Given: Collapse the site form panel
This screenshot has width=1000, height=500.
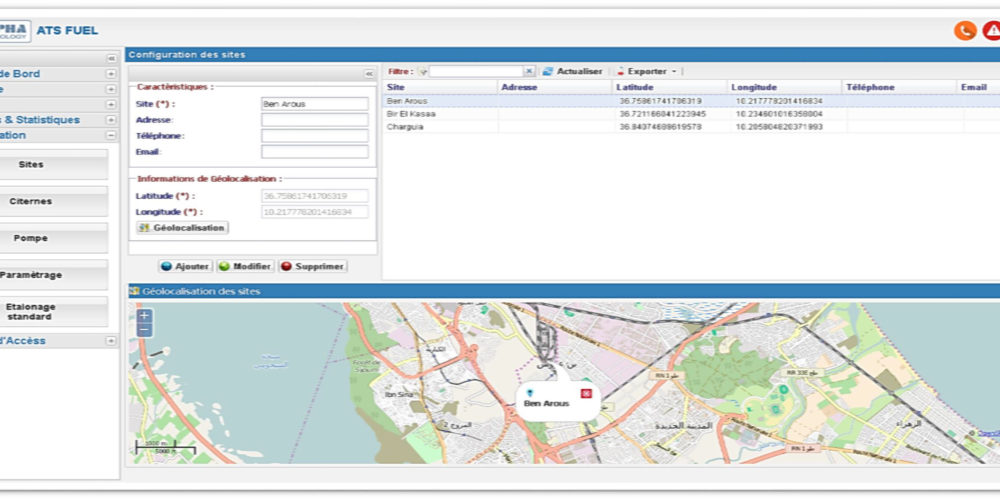Looking at the screenshot, I should point(369,74).
